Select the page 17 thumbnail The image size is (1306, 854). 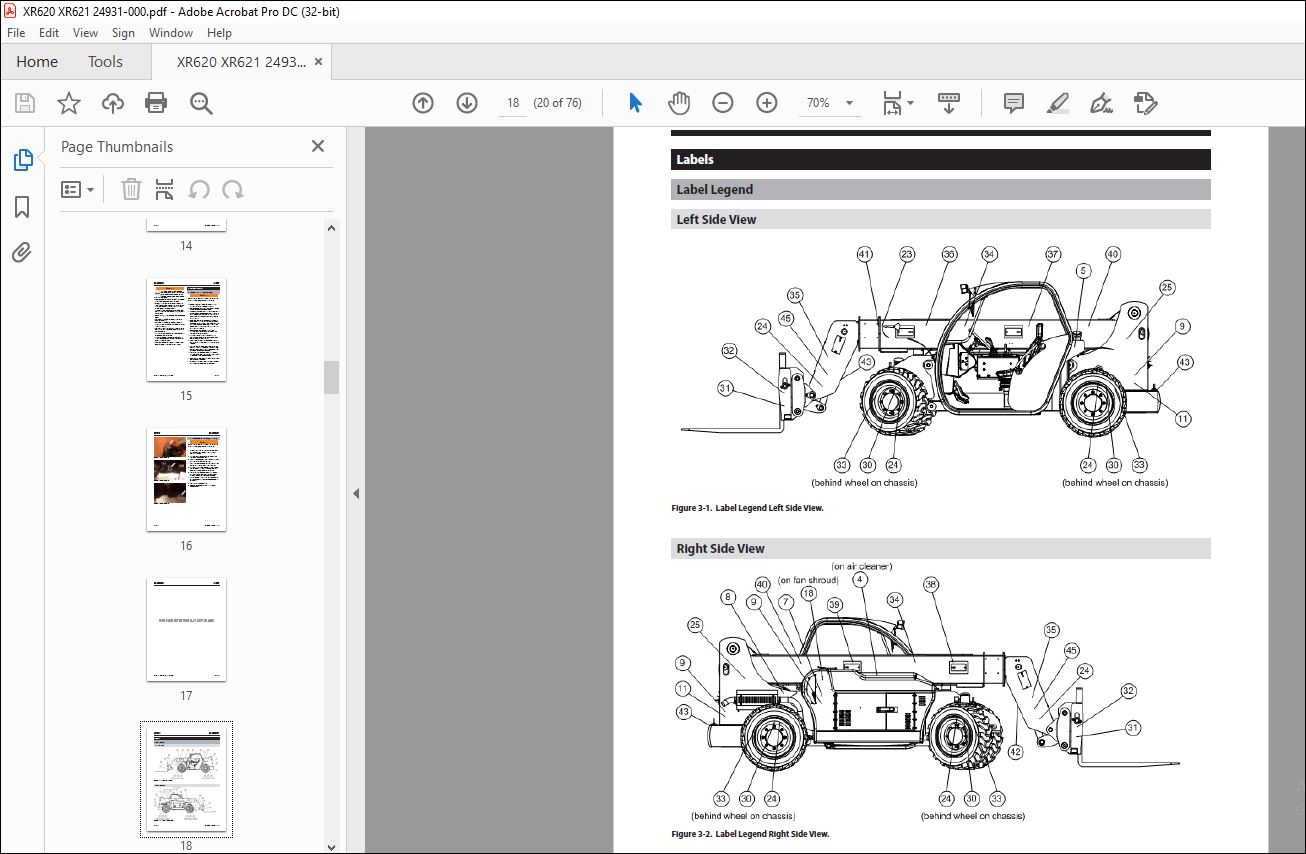186,630
